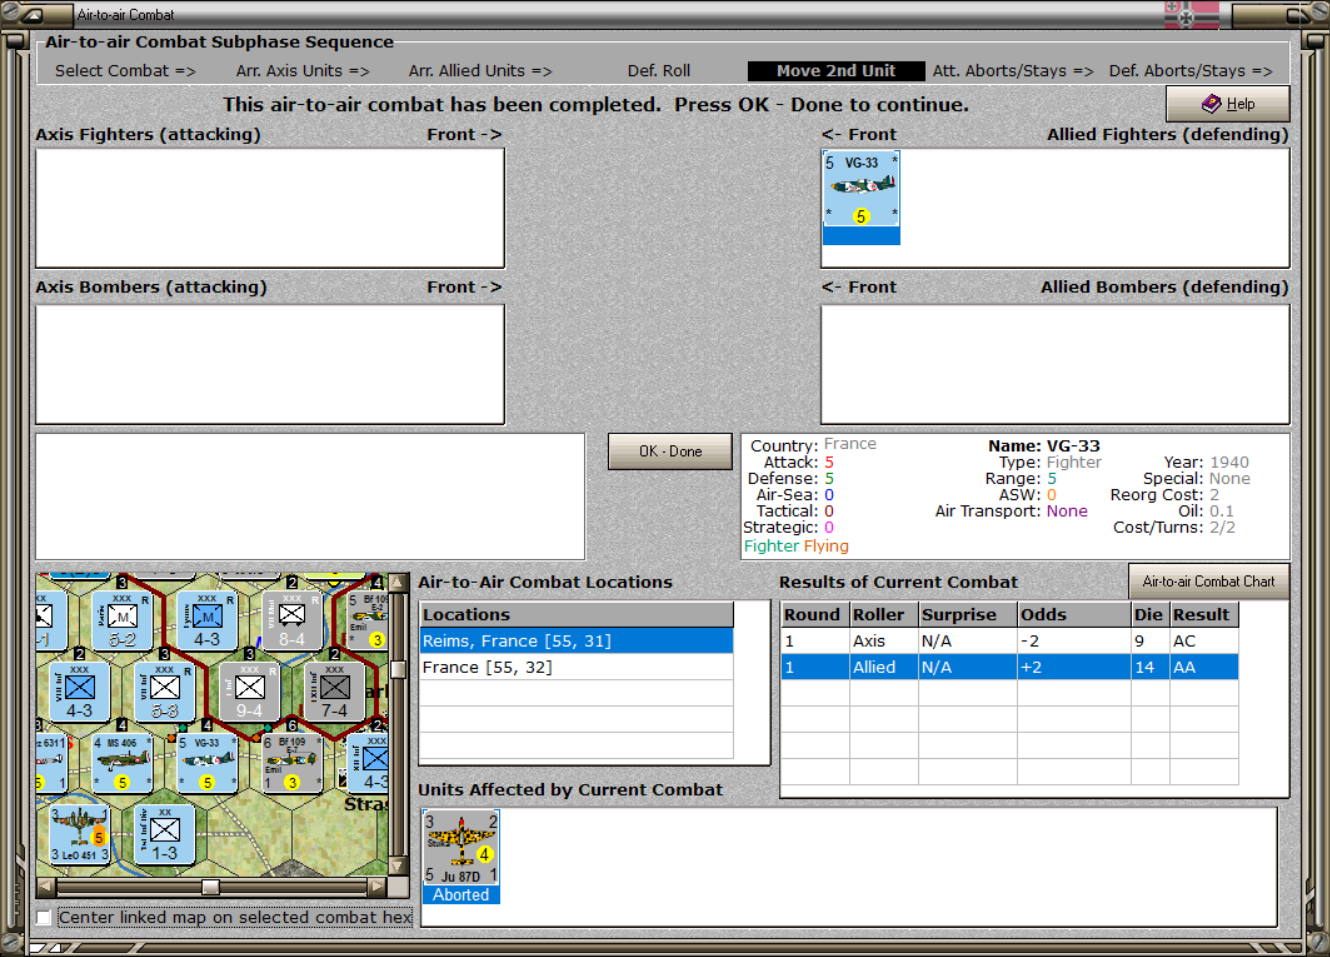1330x957 pixels.
Task: Go to Def. Roll subphase
Action: [x=659, y=71]
